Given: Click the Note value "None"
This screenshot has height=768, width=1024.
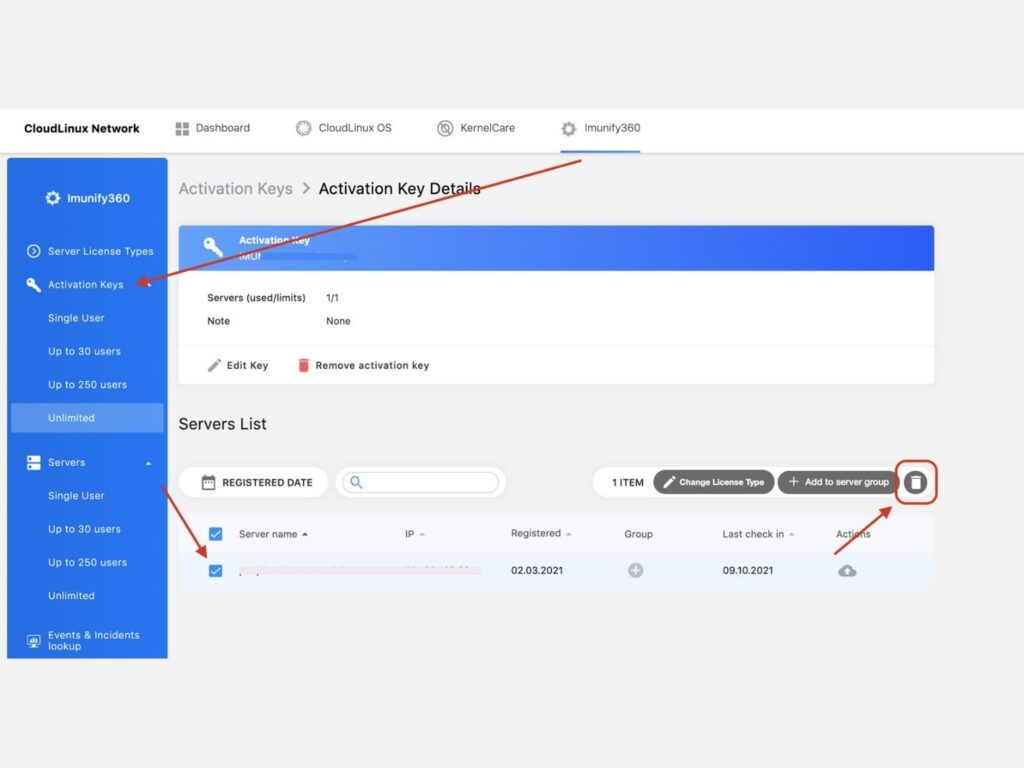Looking at the screenshot, I should pyautogui.click(x=338, y=321).
